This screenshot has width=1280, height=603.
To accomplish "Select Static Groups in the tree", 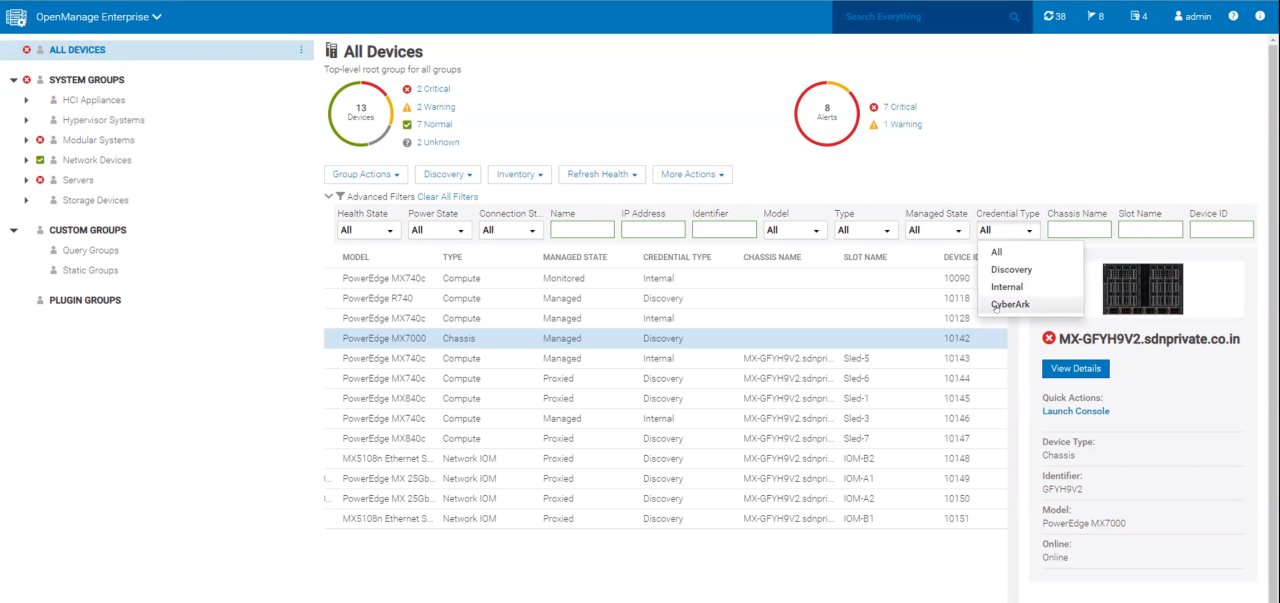I will pos(90,270).
